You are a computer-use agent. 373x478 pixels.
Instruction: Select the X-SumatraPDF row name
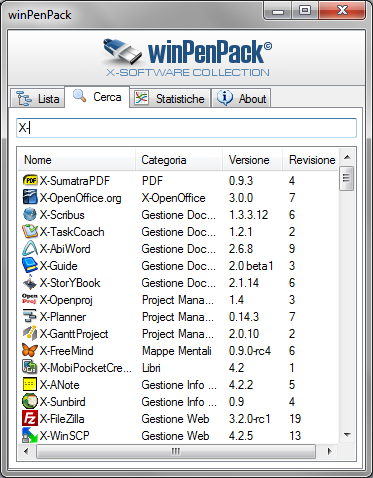(x=75, y=181)
